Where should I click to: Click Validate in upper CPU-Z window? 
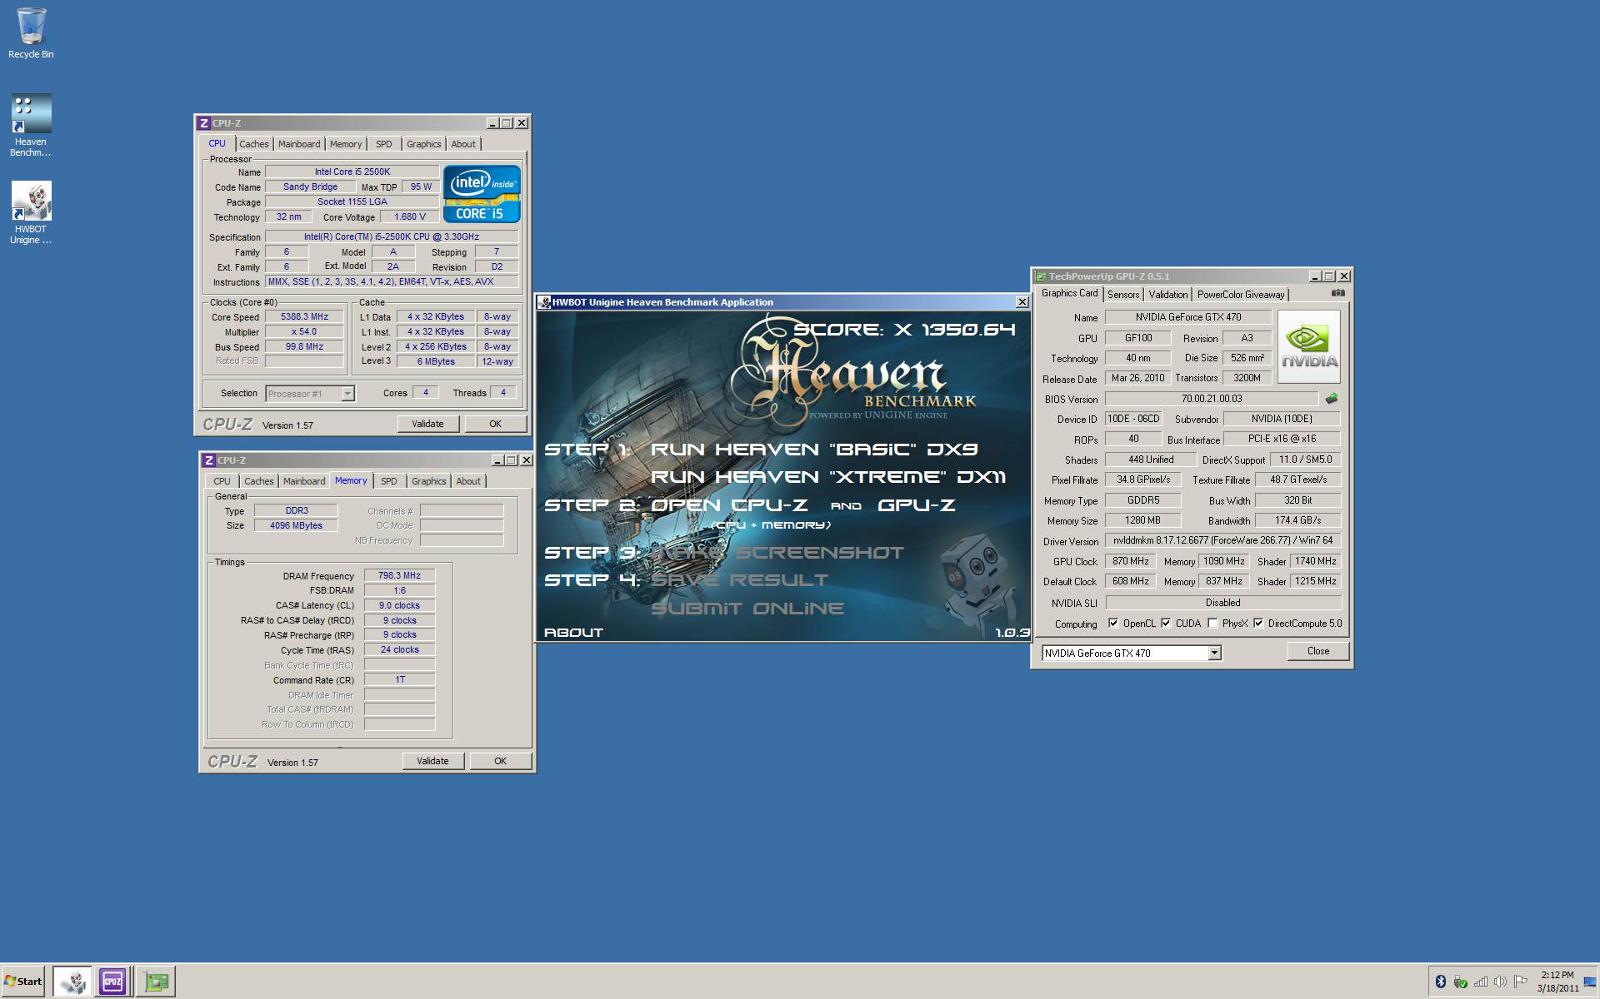[x=428, y=424]
